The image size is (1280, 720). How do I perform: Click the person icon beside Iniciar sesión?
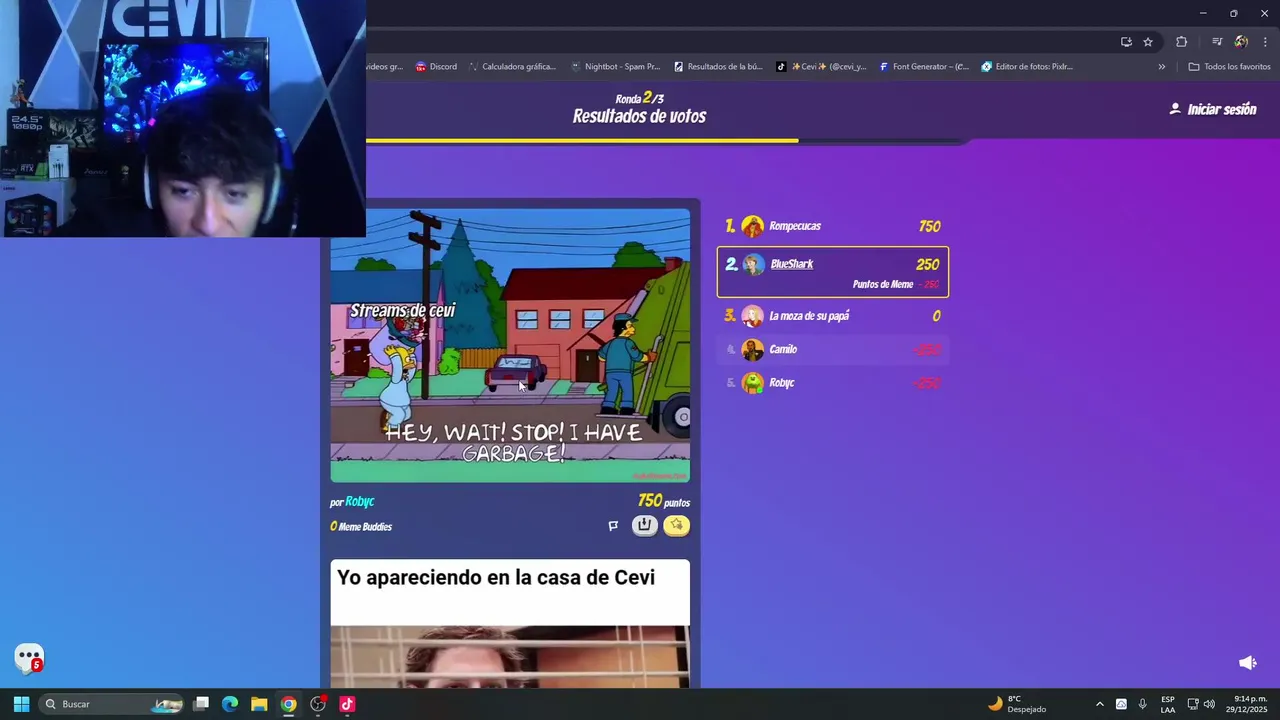click(1175, 109)
